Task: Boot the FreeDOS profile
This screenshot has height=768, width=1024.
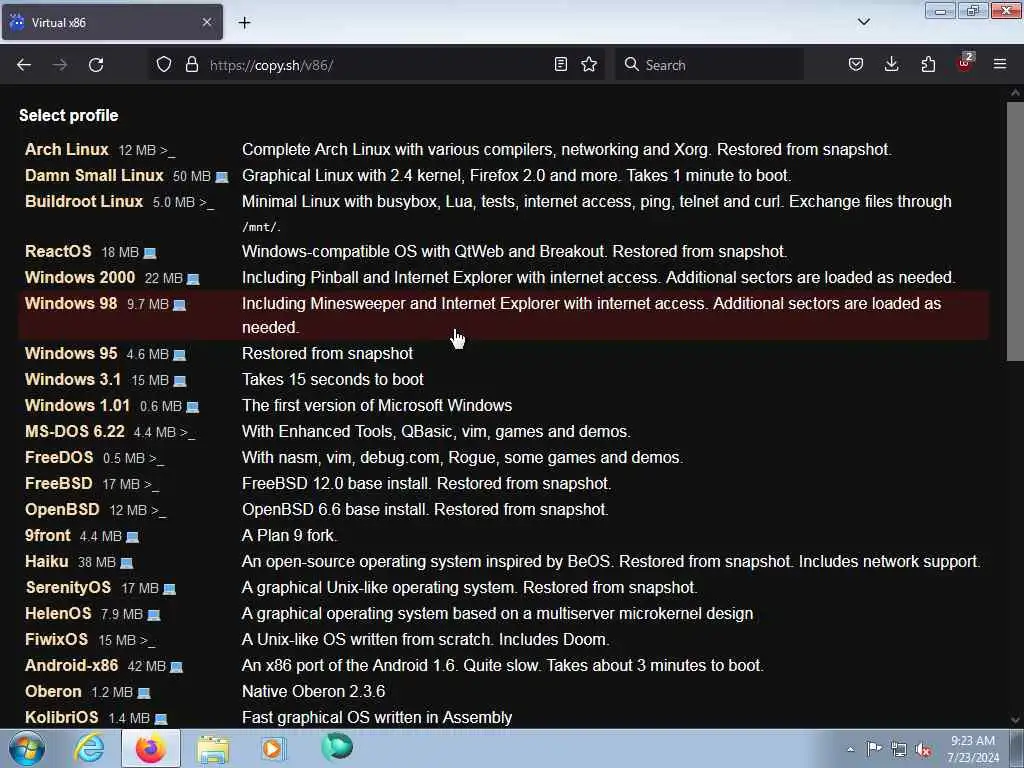Action: pos(59,458)
